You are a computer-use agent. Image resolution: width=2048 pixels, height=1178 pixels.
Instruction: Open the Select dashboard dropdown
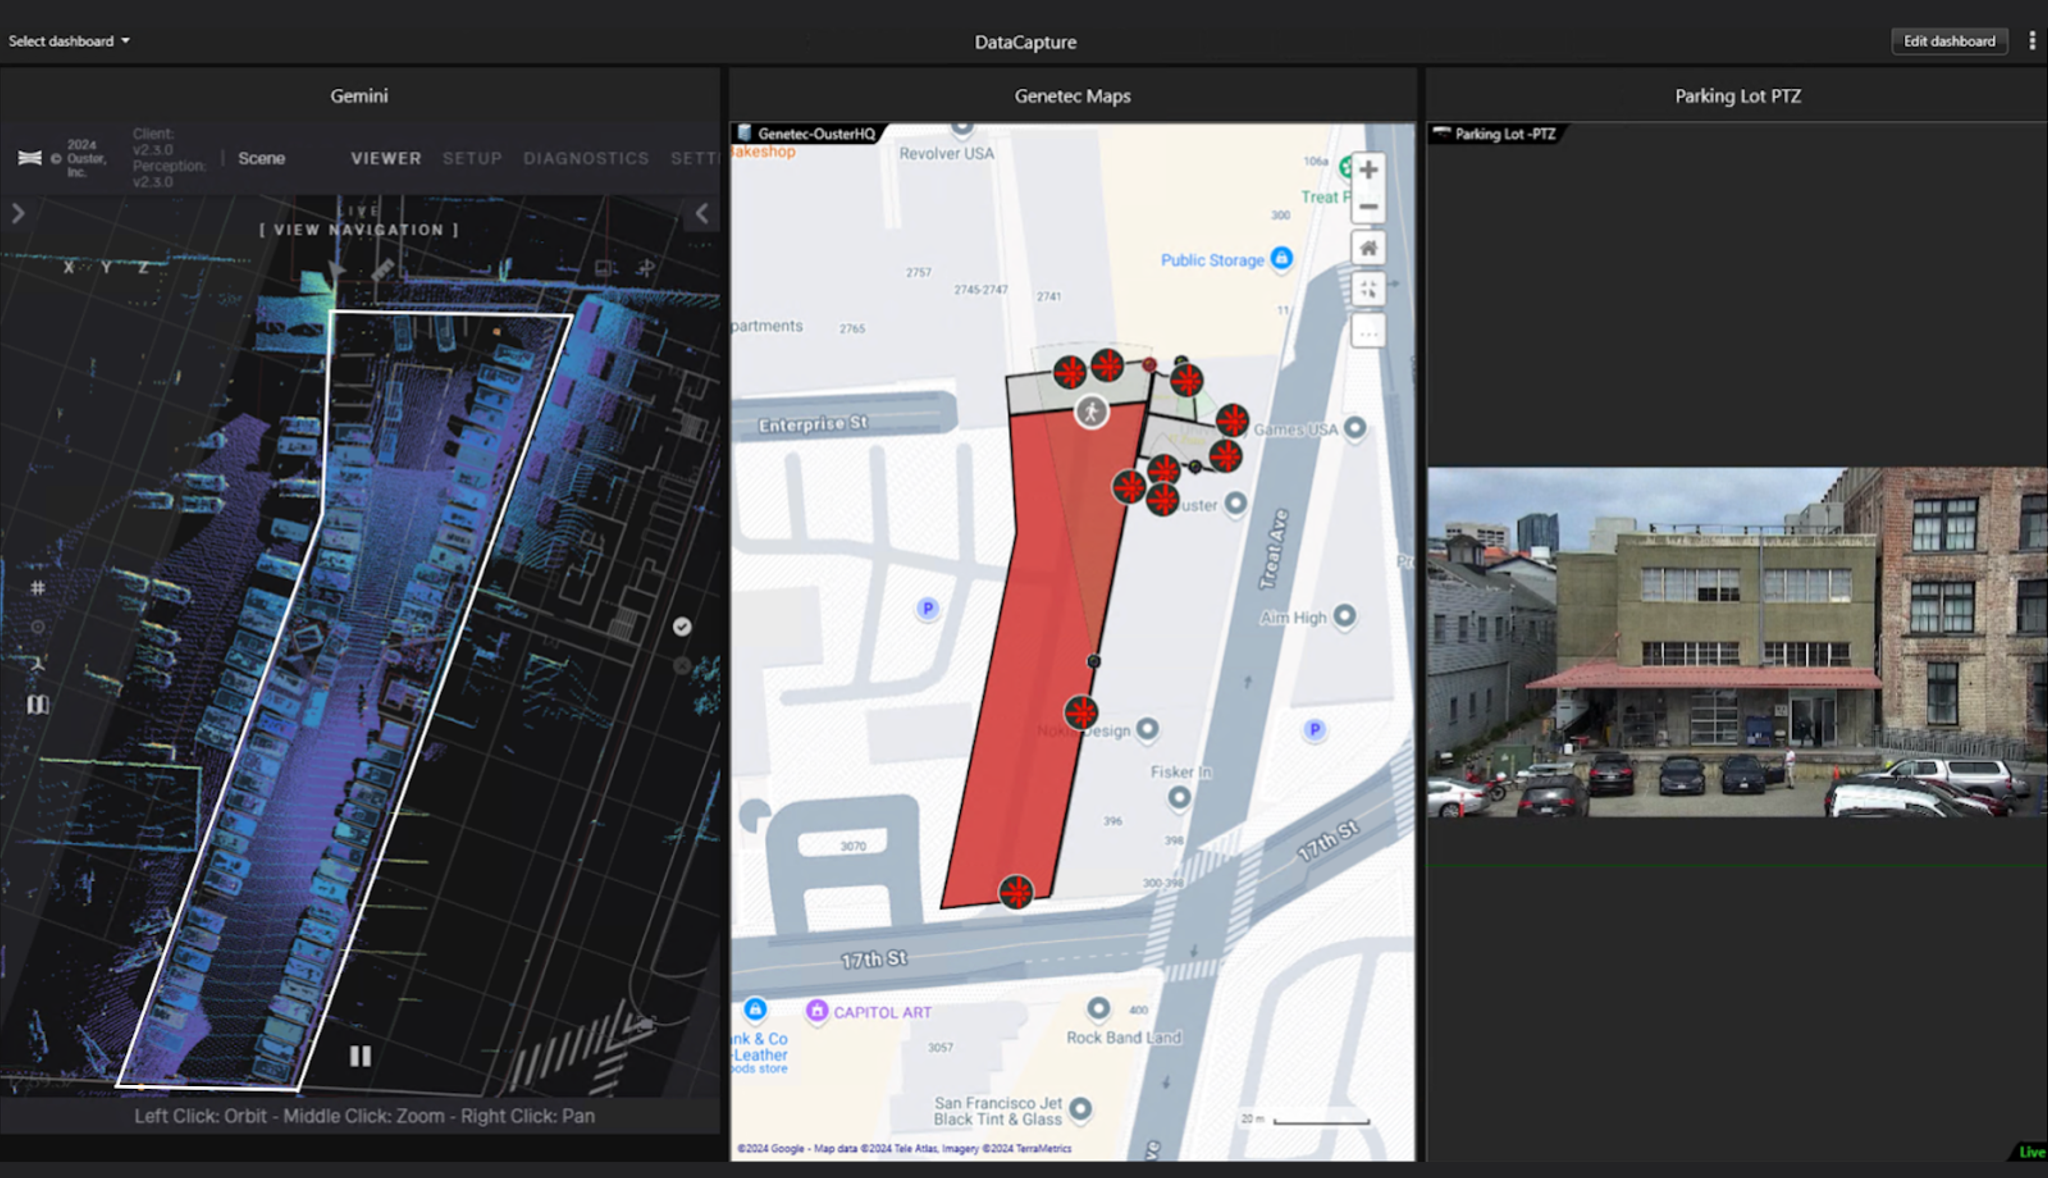pos(69,41)
